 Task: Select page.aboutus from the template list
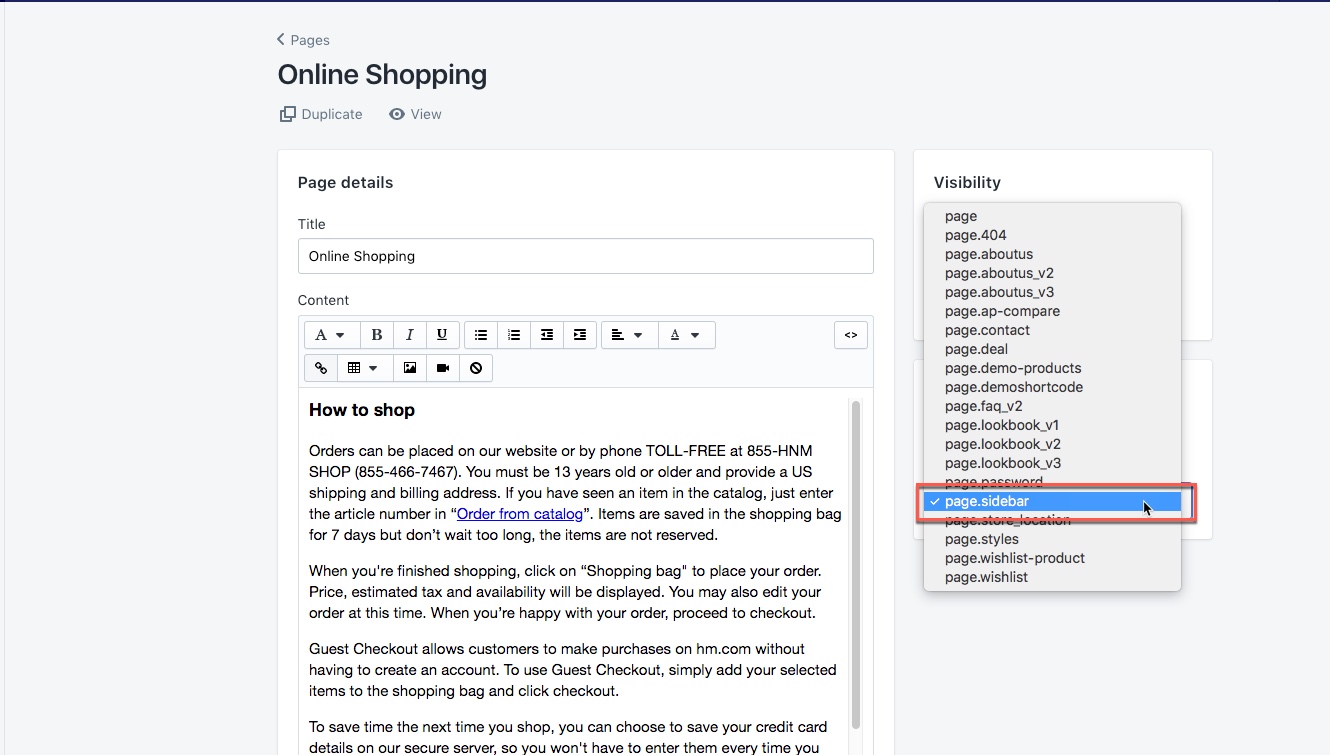tap(1052, 254)
